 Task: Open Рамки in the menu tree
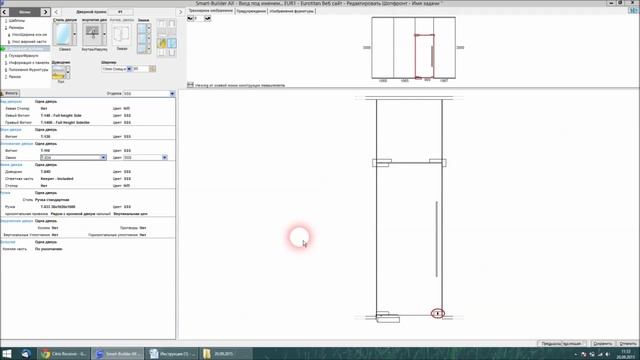pyautogui.click(x=15, y=77)
